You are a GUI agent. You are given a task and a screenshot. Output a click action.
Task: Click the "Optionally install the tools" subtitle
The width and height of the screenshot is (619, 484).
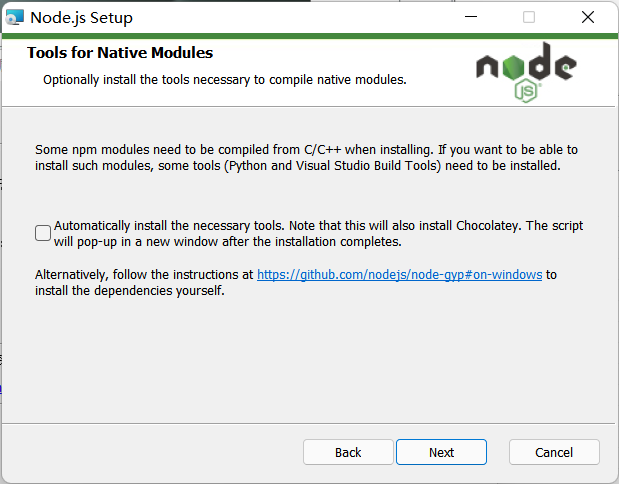pos(224,79)
